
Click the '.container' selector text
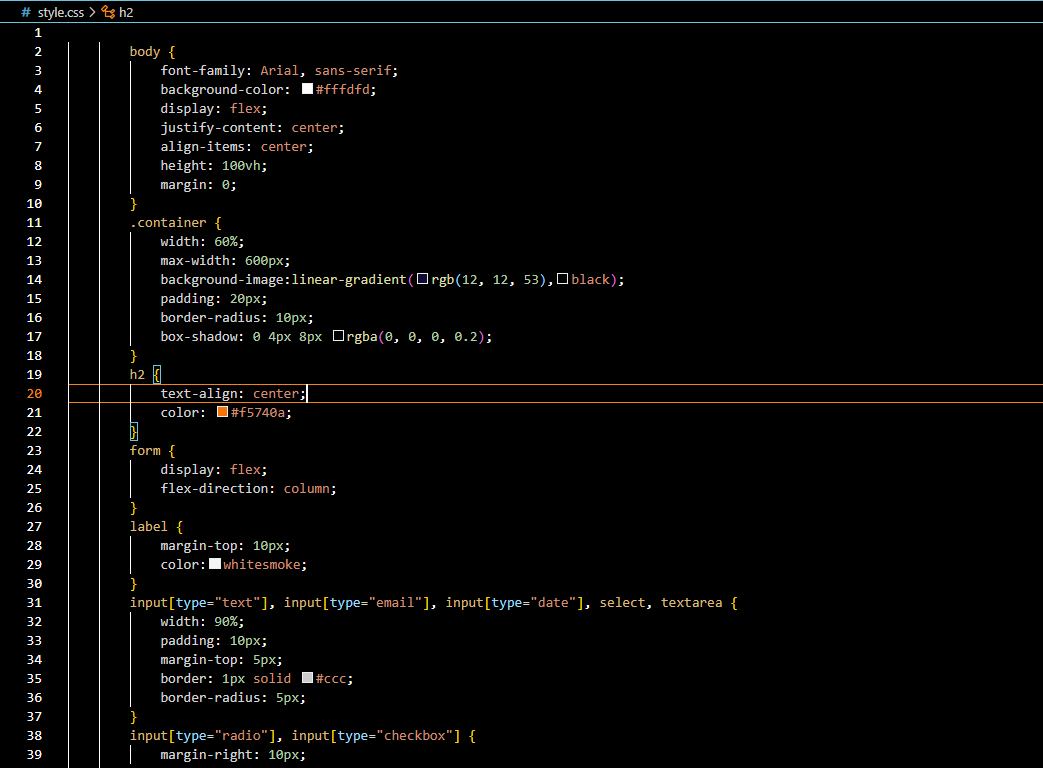pyautogui.click(x=168, y=223)
